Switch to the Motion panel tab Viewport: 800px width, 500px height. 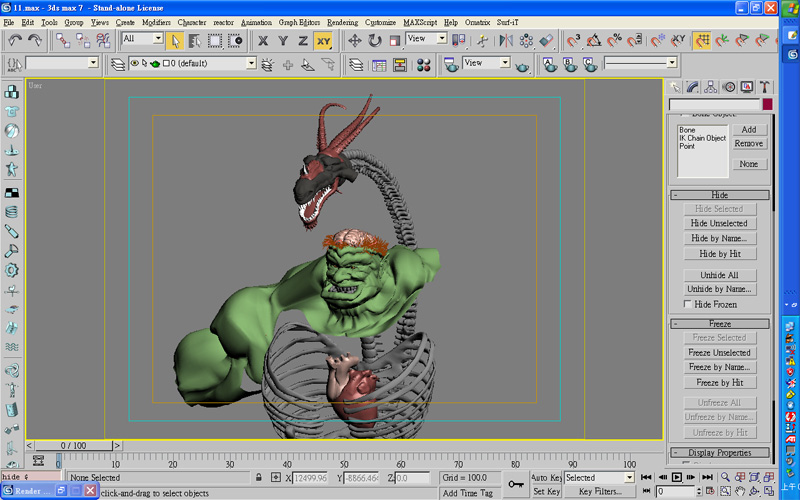729,87
